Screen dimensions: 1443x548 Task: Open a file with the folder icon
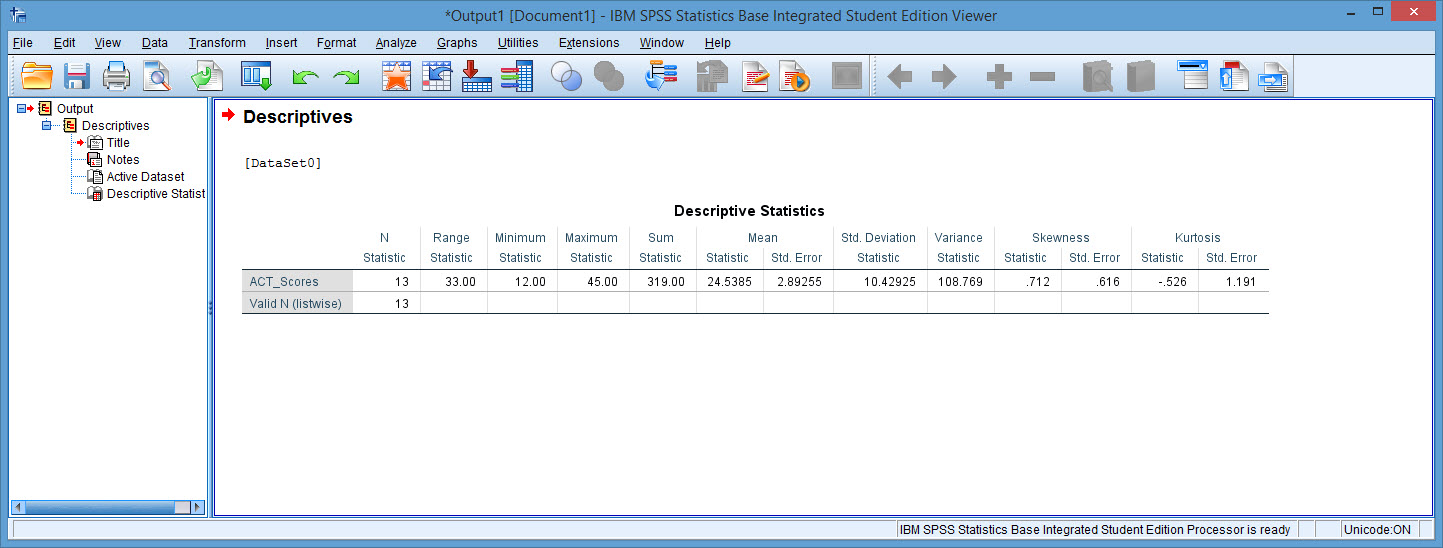(x=37, y=77)
